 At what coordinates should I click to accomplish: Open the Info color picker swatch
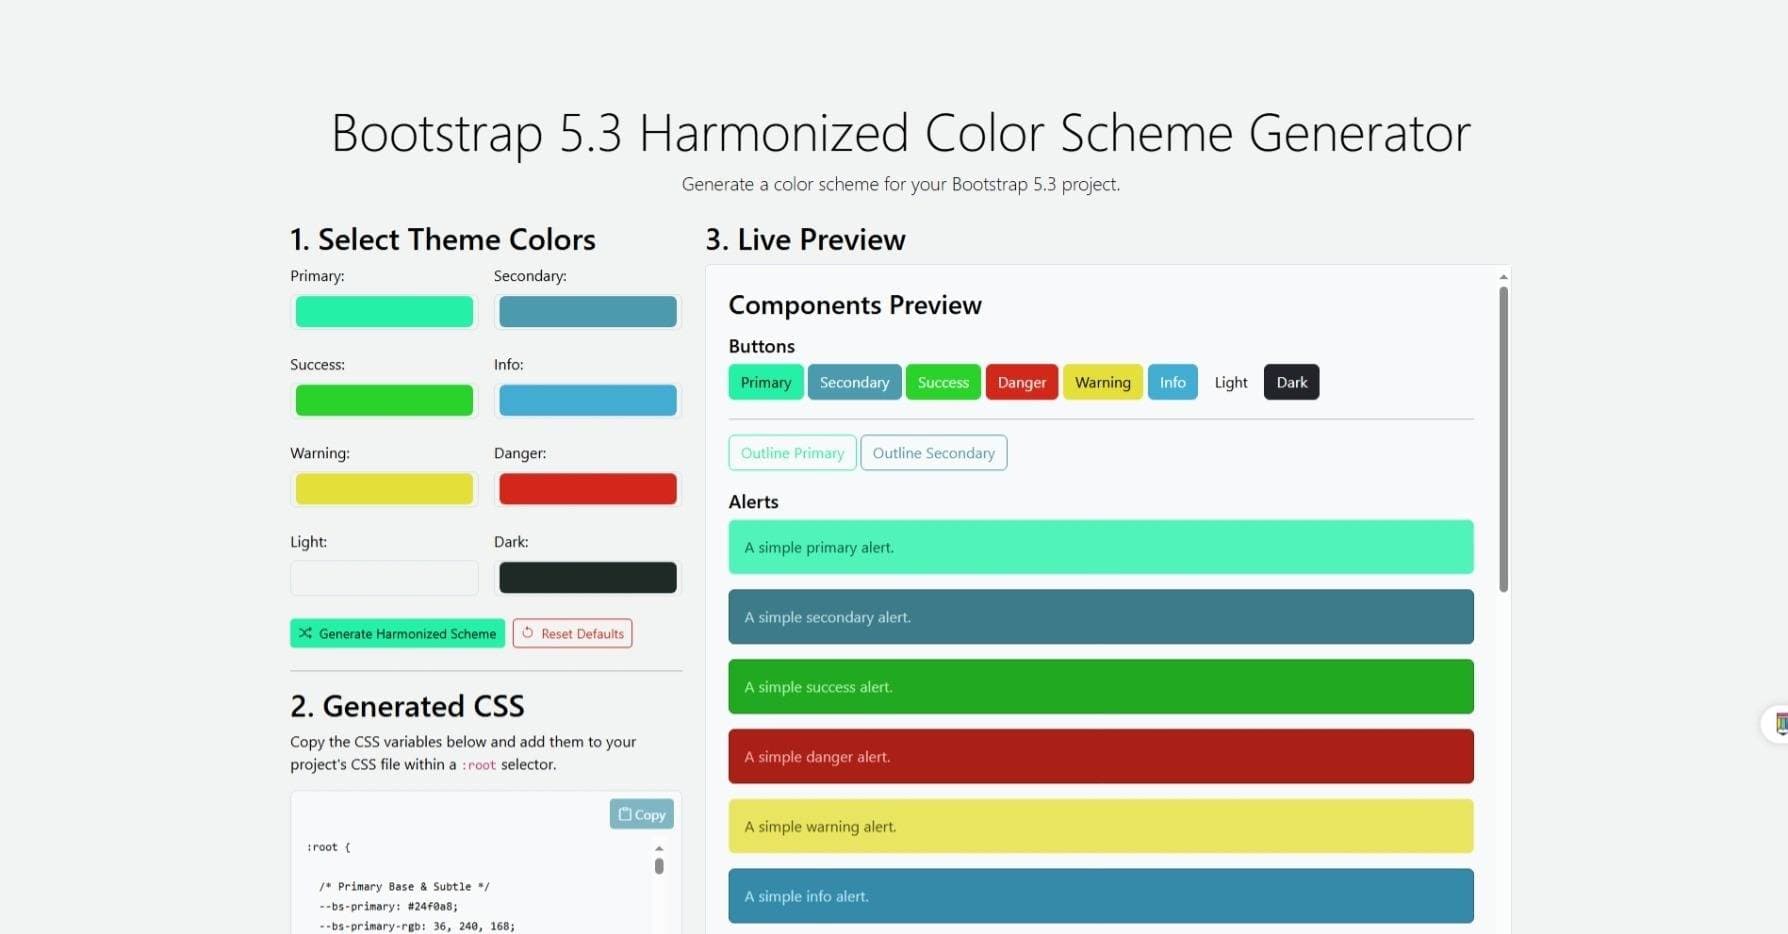(587, 400)
